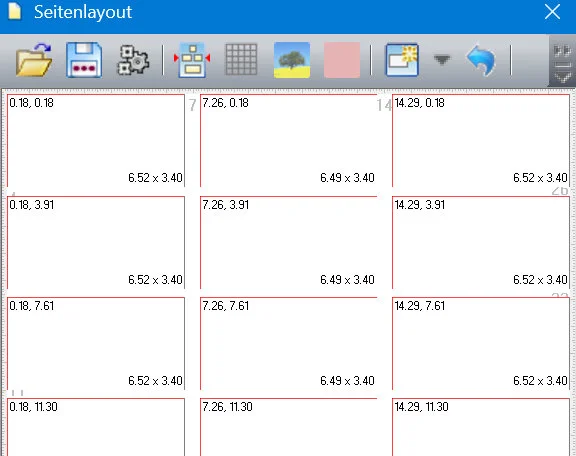Image resolution: width=576 pixels, height=456 pixels.
Task: Expand the small black dropdown arrow
Action: click(442, 59)
